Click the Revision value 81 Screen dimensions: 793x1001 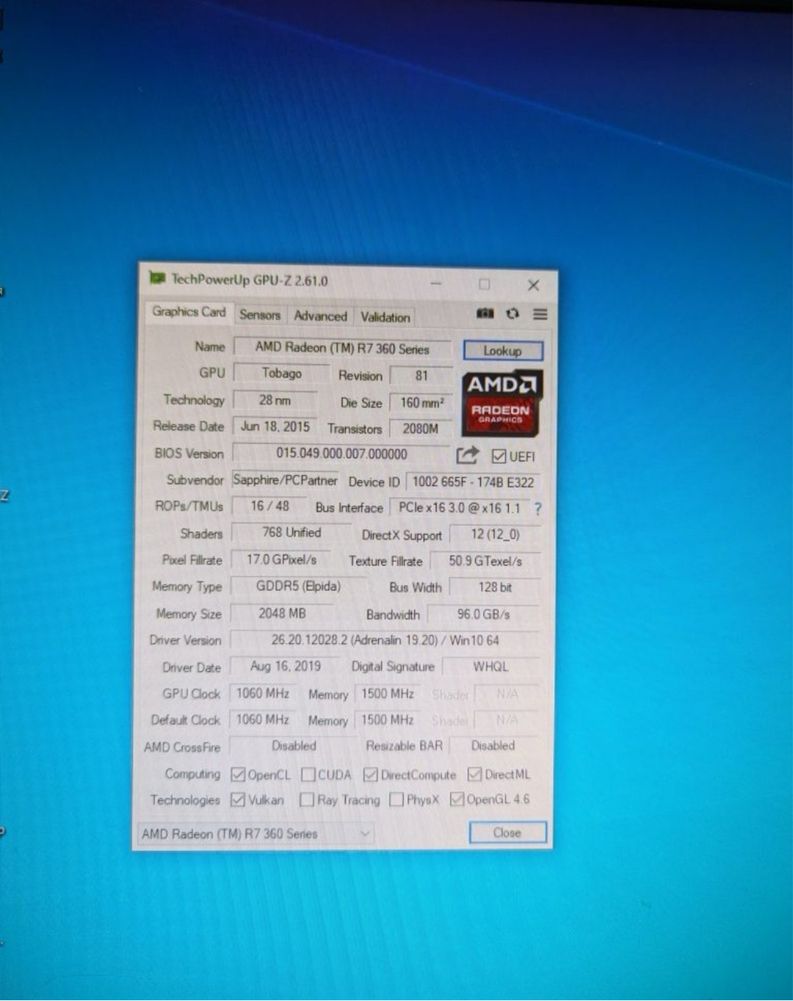click(421, 375)
